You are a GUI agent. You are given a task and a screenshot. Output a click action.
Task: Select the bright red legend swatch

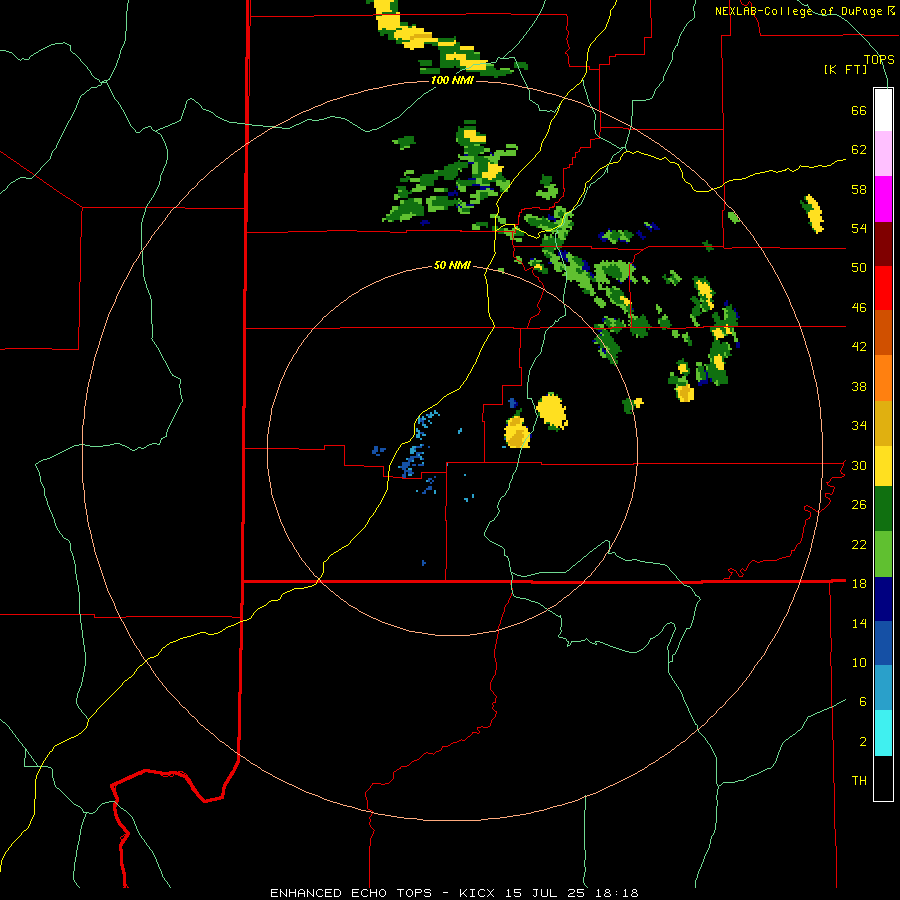click(x=883, y=288)
